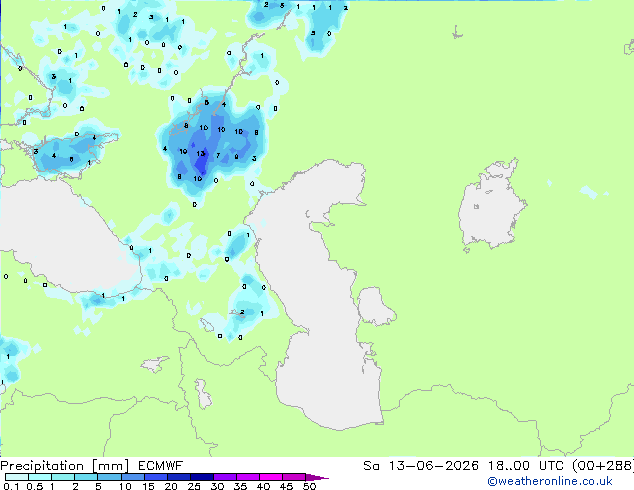This screenshot has height=490, width=634.
Task: Click legend tick label '35'
Action: [240, 486]
